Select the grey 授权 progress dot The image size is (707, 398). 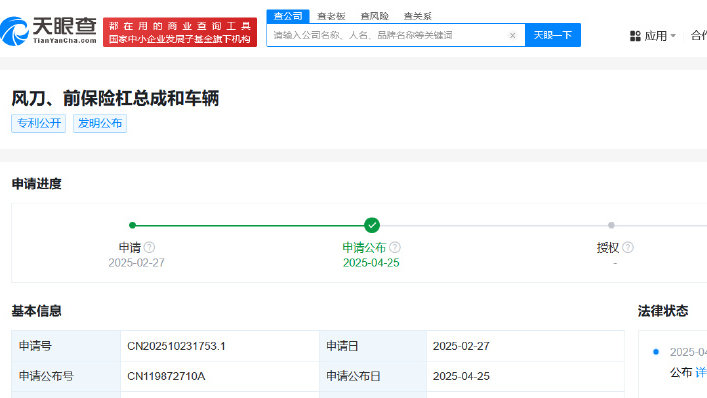(611, 225)
